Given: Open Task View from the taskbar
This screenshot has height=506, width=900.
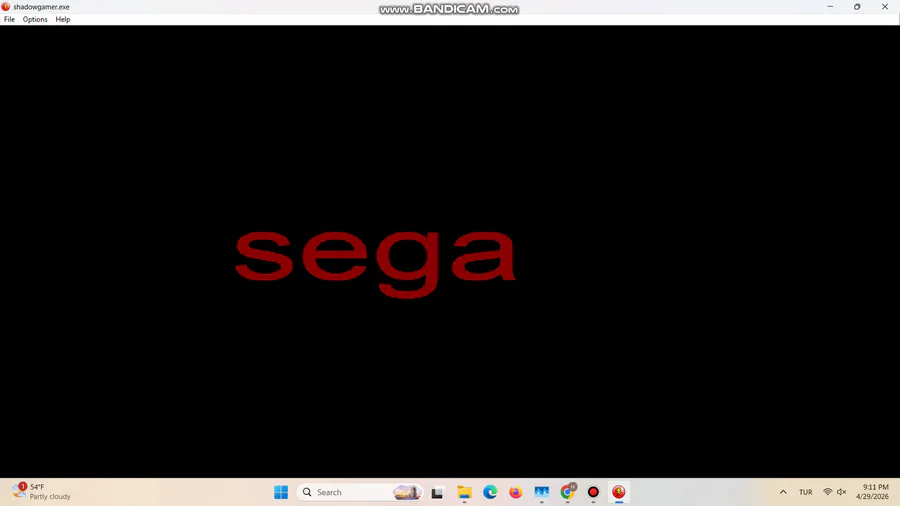Looking at the screenshot, I should (x=437, y=492).
